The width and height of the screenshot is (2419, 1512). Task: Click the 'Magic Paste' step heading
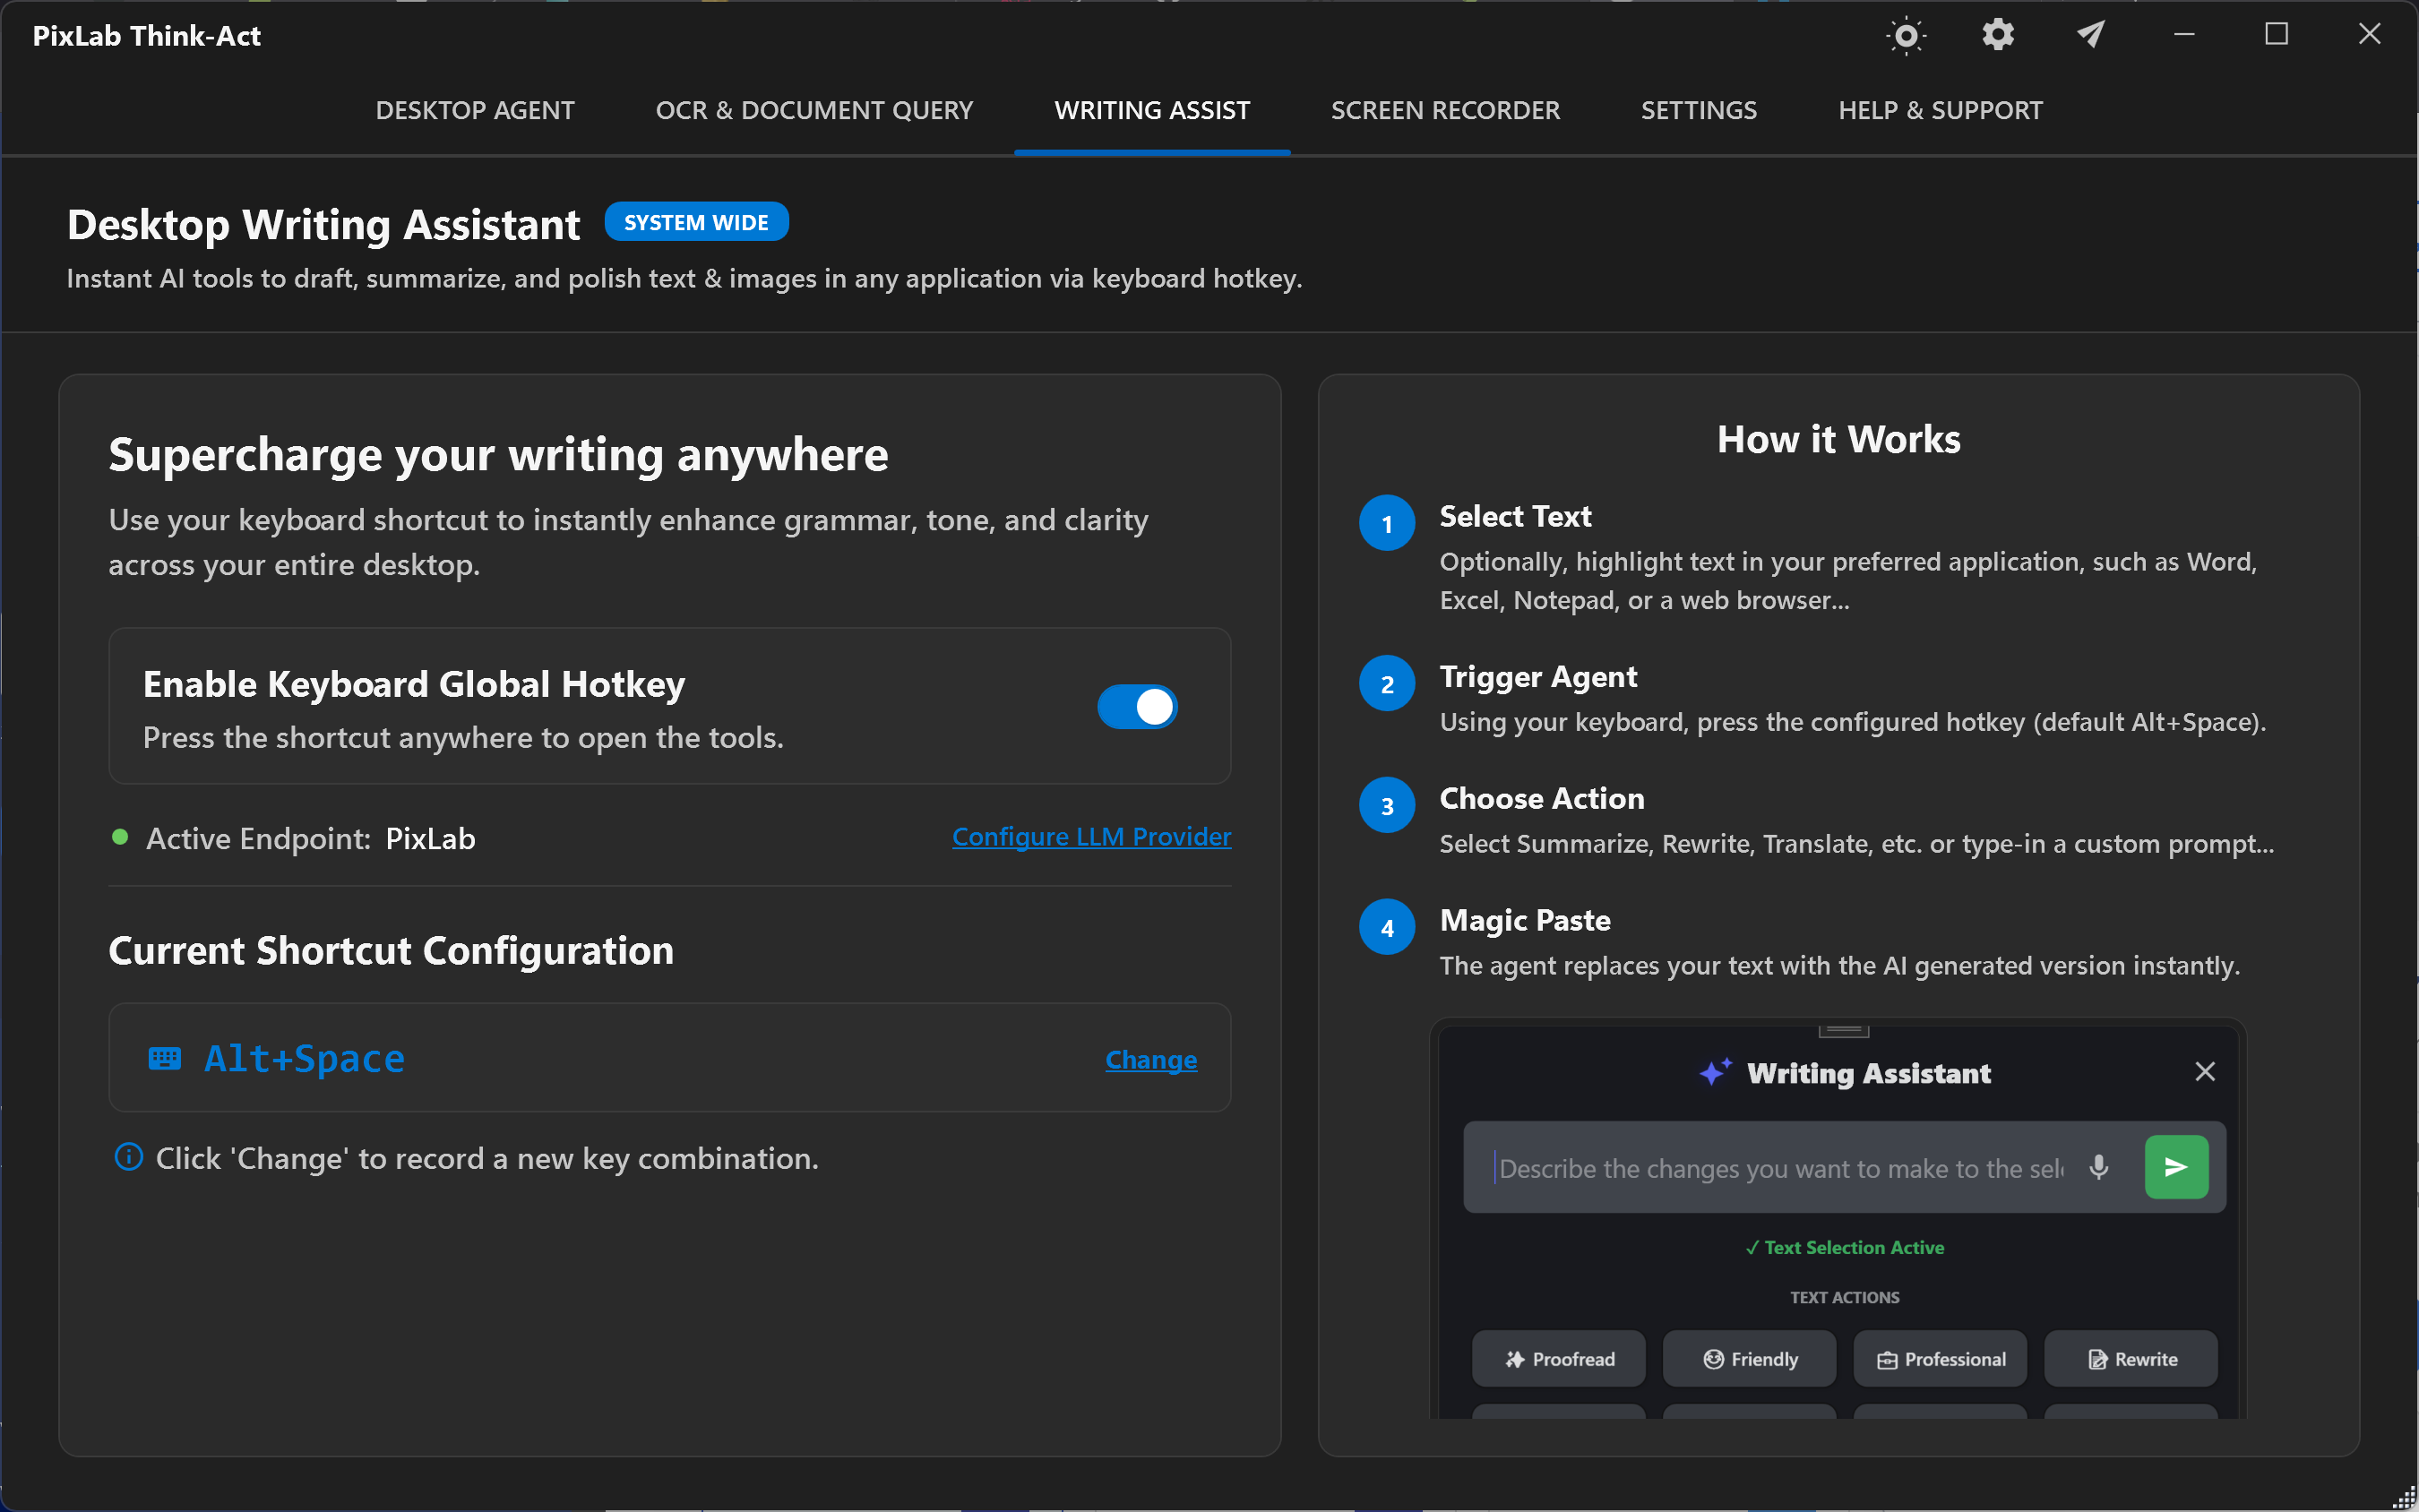coord(1525,920)
